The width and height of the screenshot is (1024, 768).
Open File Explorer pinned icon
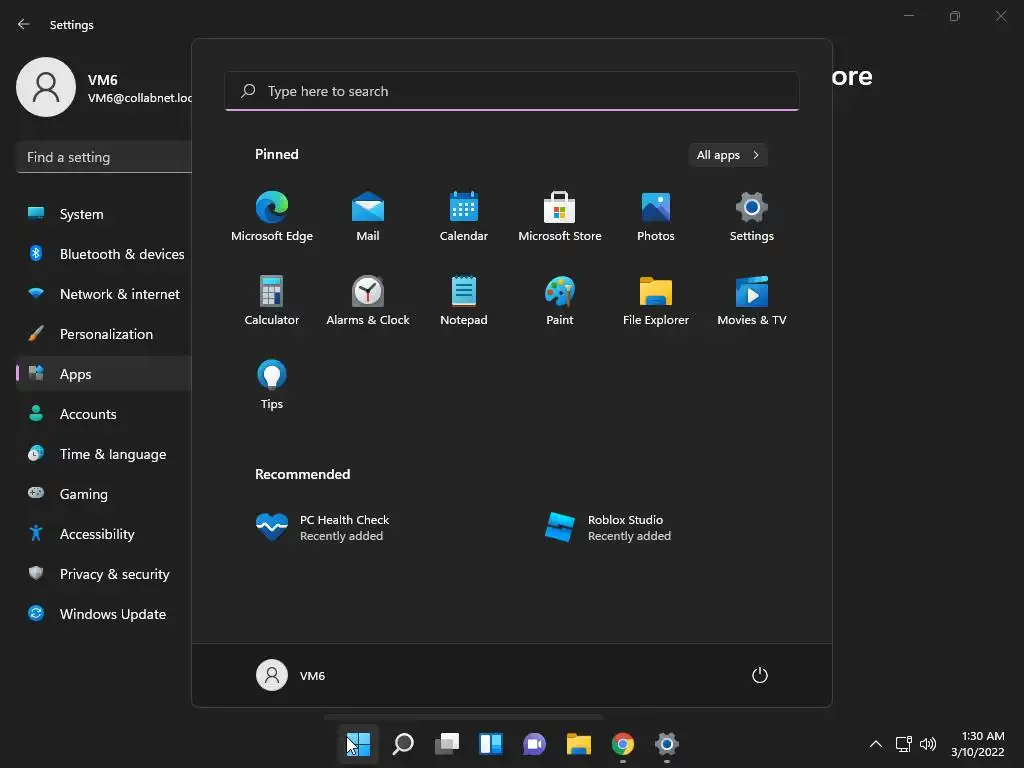[656, 300]
